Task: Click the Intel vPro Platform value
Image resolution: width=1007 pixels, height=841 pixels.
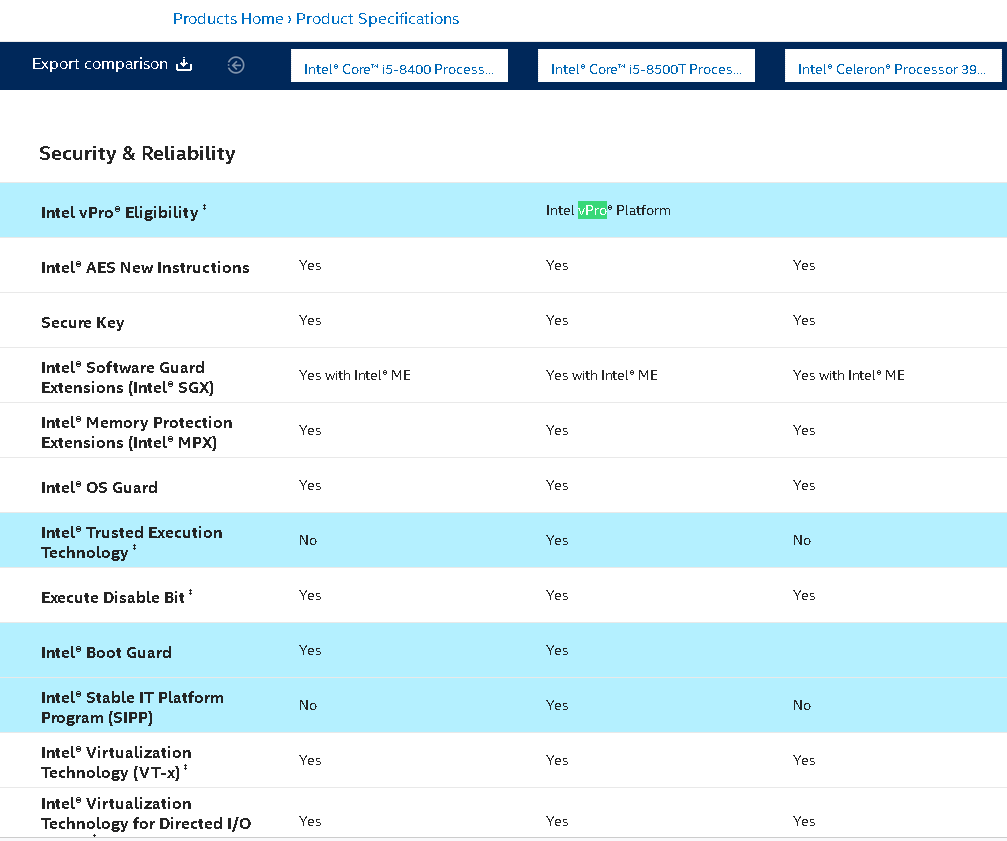Action: pos(608,211)
